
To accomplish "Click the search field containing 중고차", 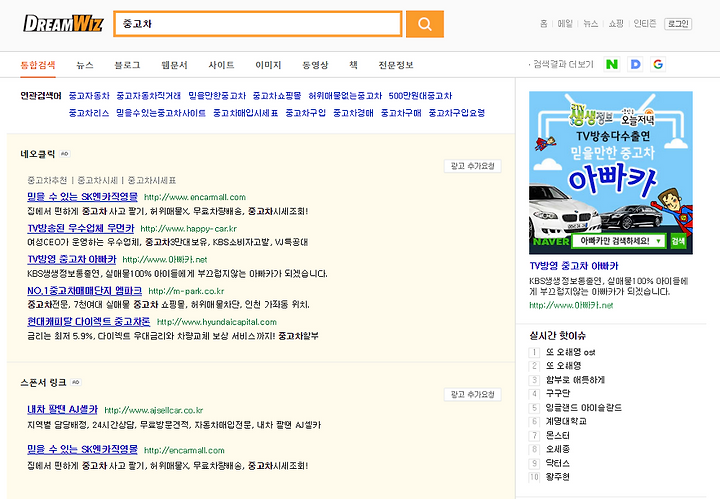I will [258, 24].
